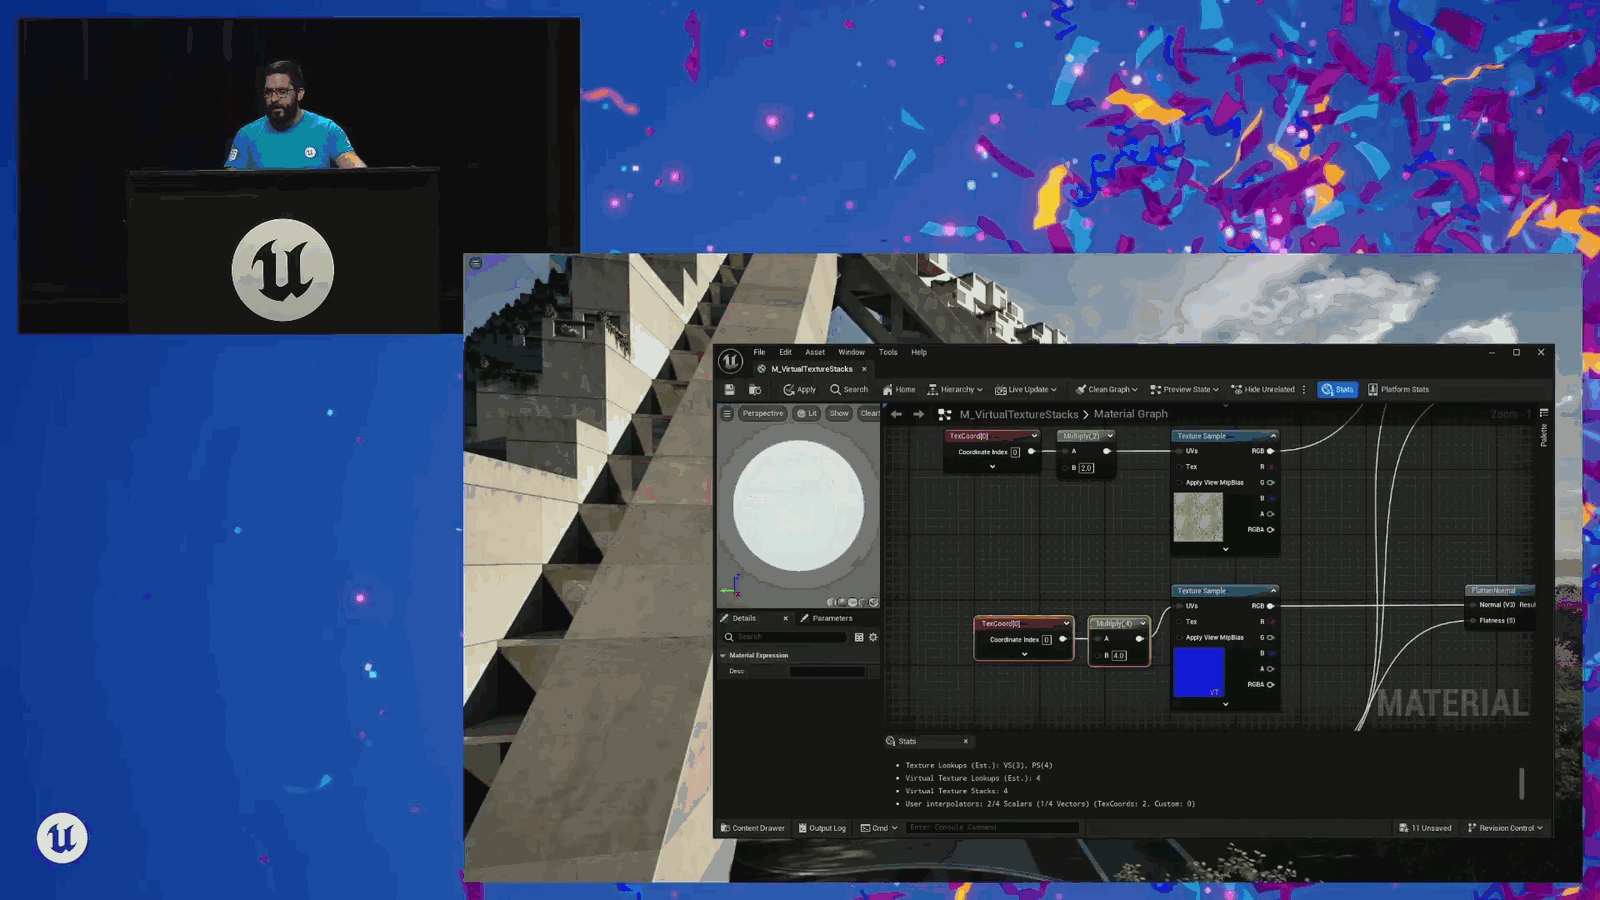This screenshot has height=900, width=1600.
Task: Select the preview cube mesh shape icon
Action: [863, 602]
